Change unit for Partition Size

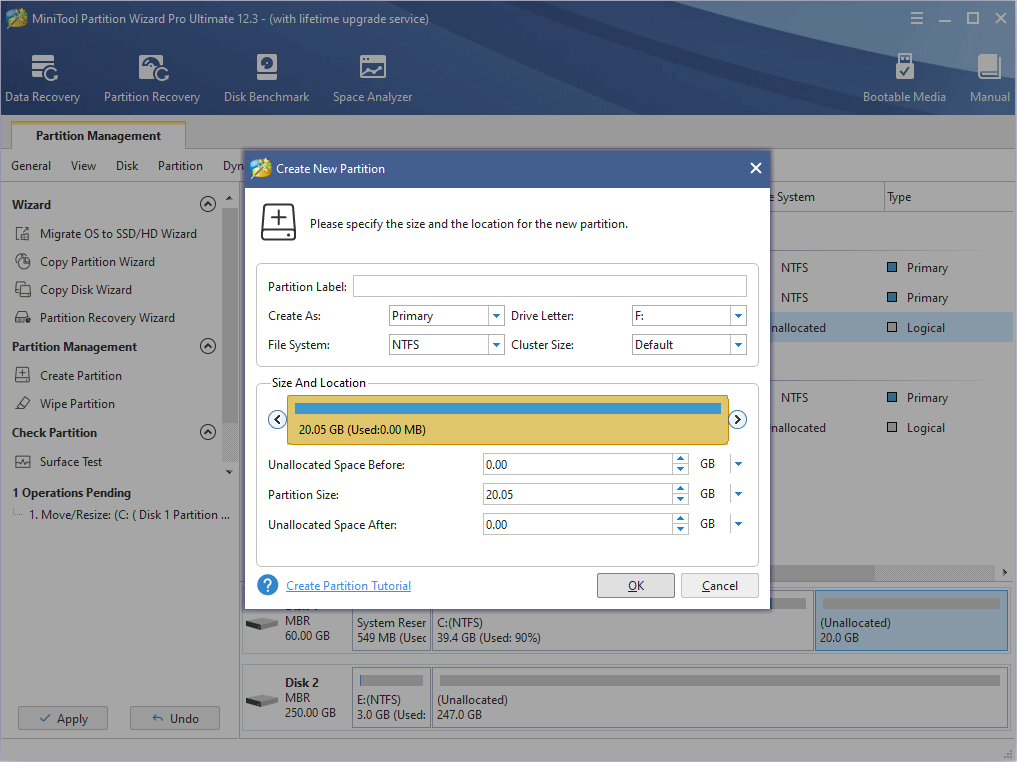tap(738, 494)
